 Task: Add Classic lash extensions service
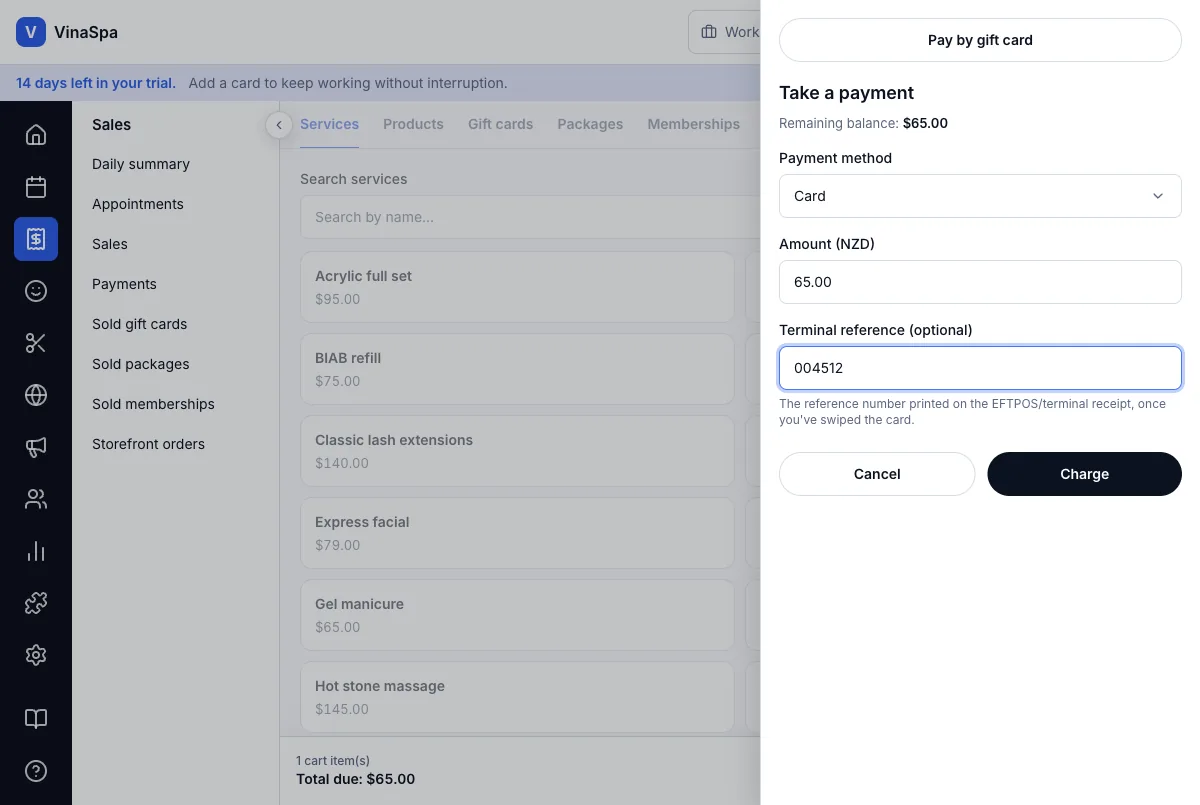click(517, 451)
